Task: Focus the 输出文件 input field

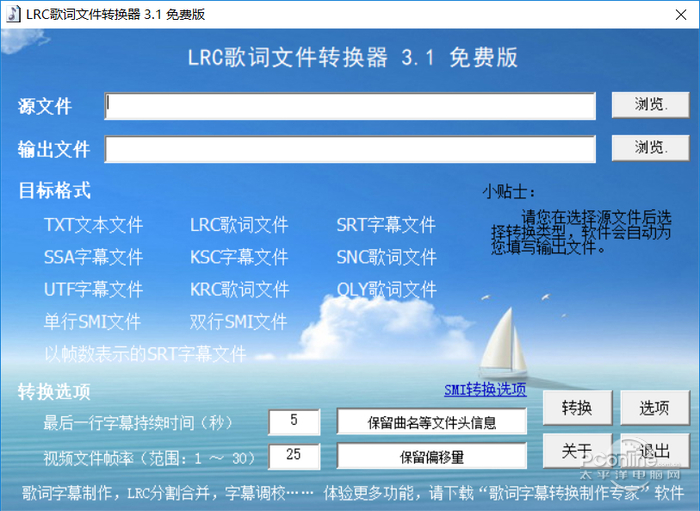Action: [350, 149]
